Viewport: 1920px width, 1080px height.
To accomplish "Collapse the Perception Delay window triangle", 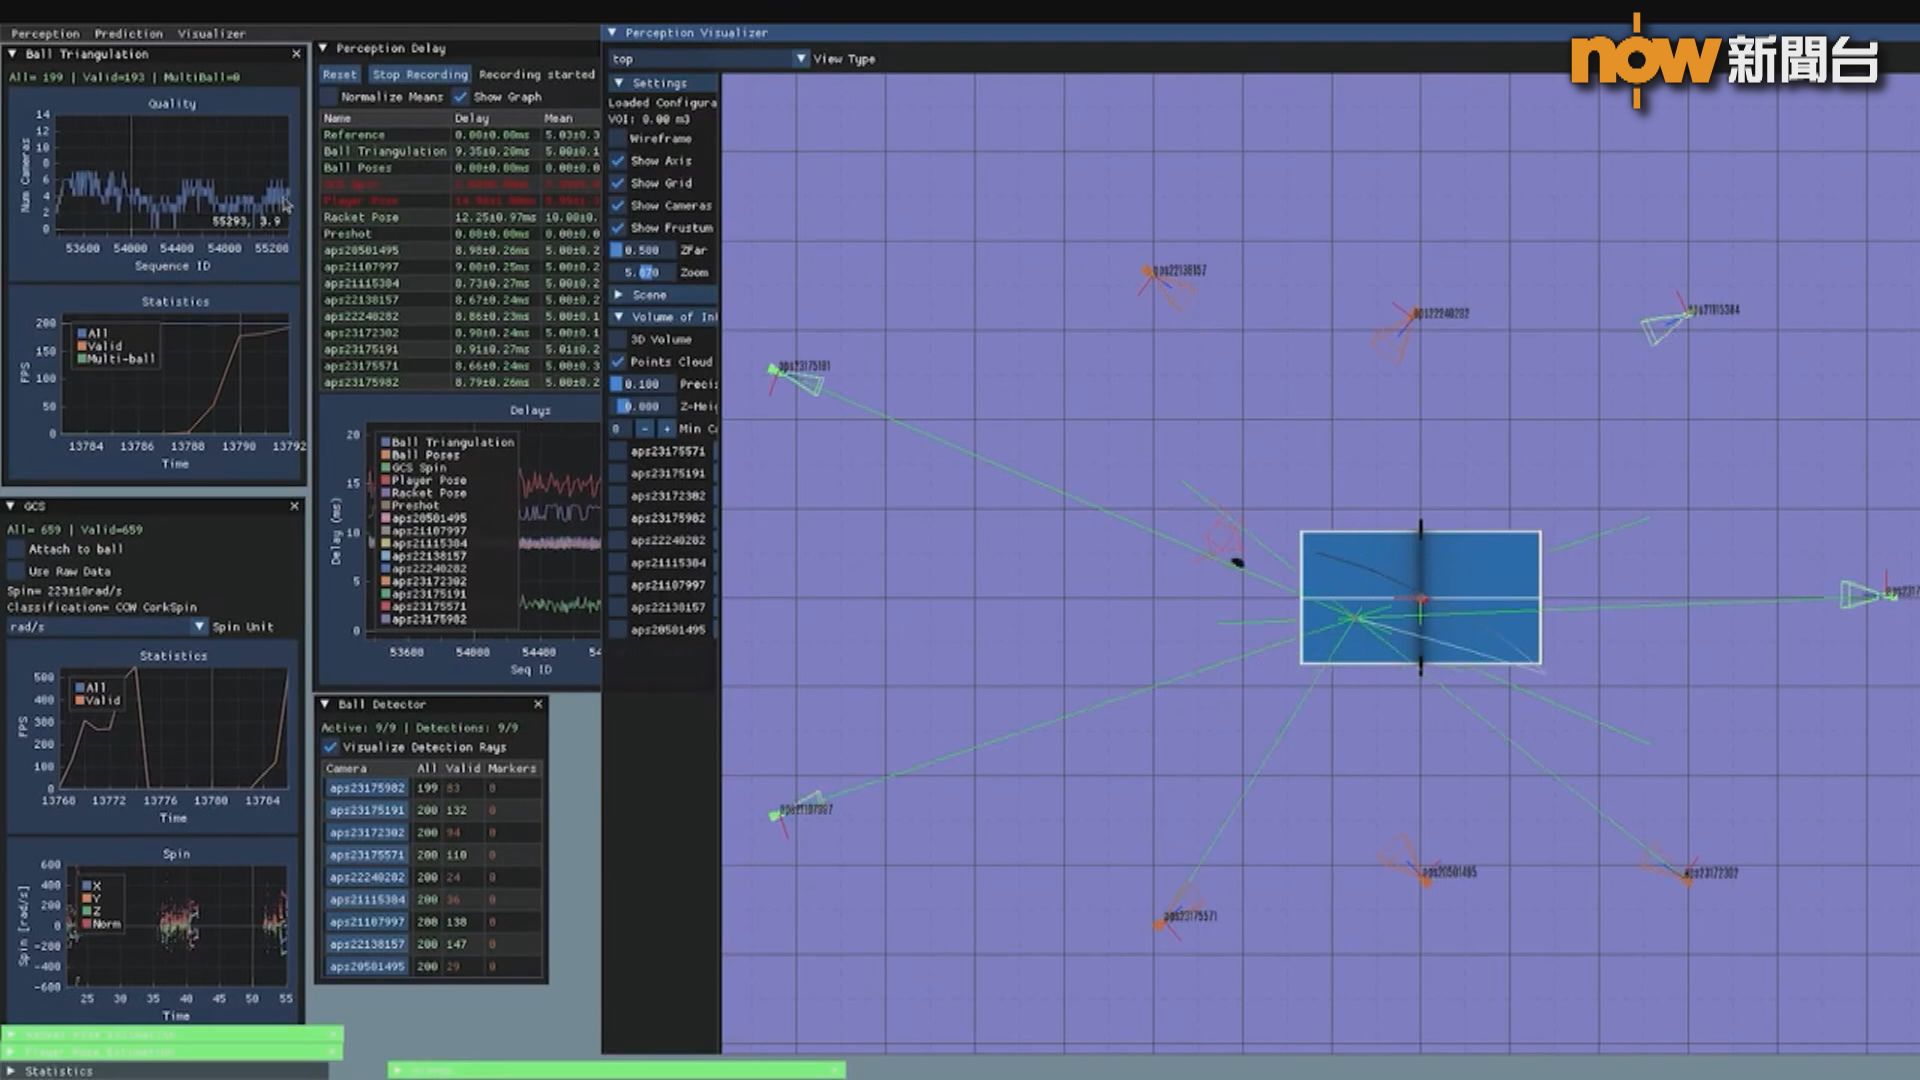I will click(x=324, y=48).
